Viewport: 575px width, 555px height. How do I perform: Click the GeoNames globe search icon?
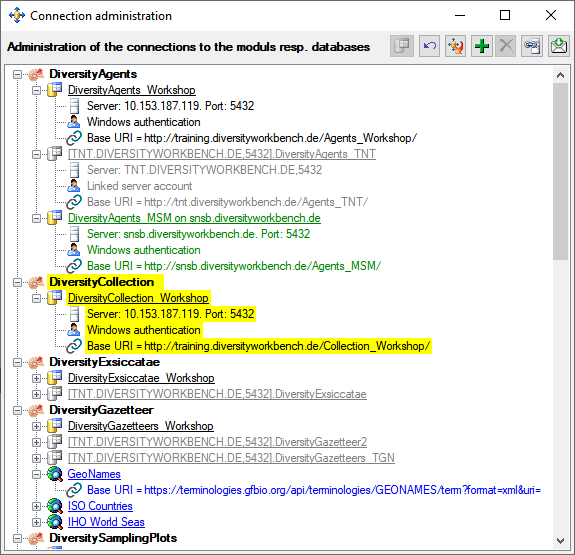click(x=55, y=474)
